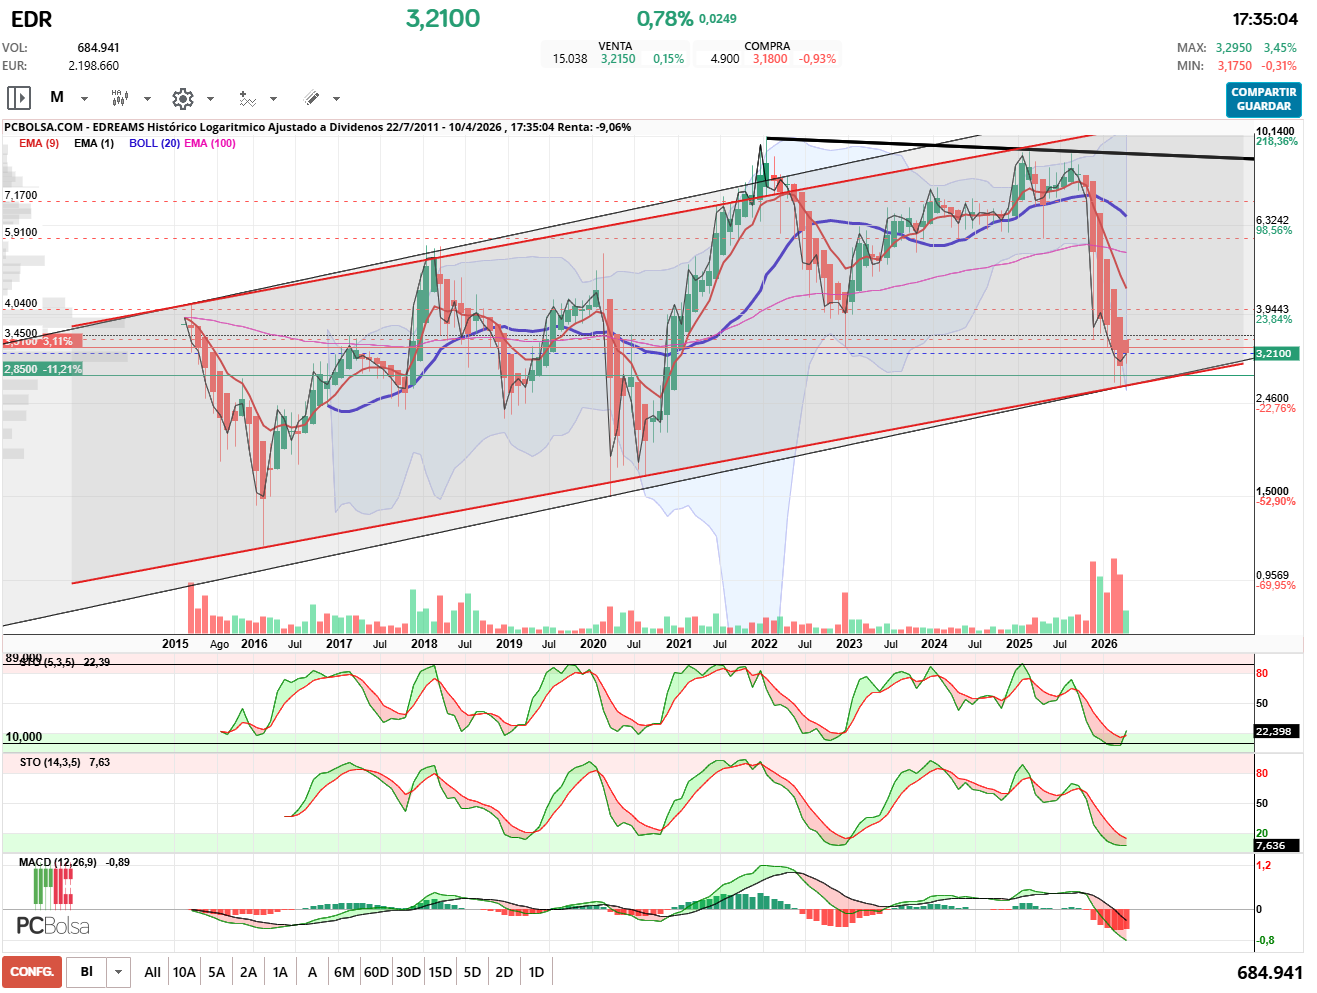The width and height of the screenshot is (1317, 993).
Task: Click the 2026 year label on time axis
Action: 1104,644
